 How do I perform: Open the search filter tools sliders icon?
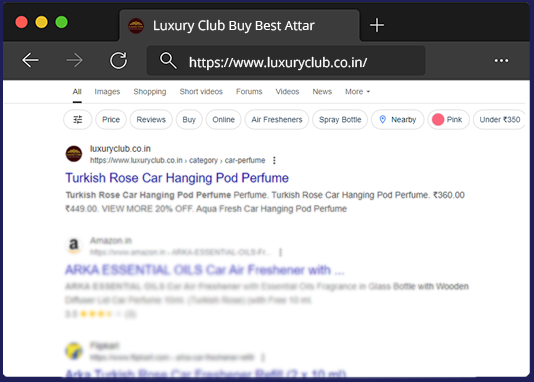click(78, 120)
